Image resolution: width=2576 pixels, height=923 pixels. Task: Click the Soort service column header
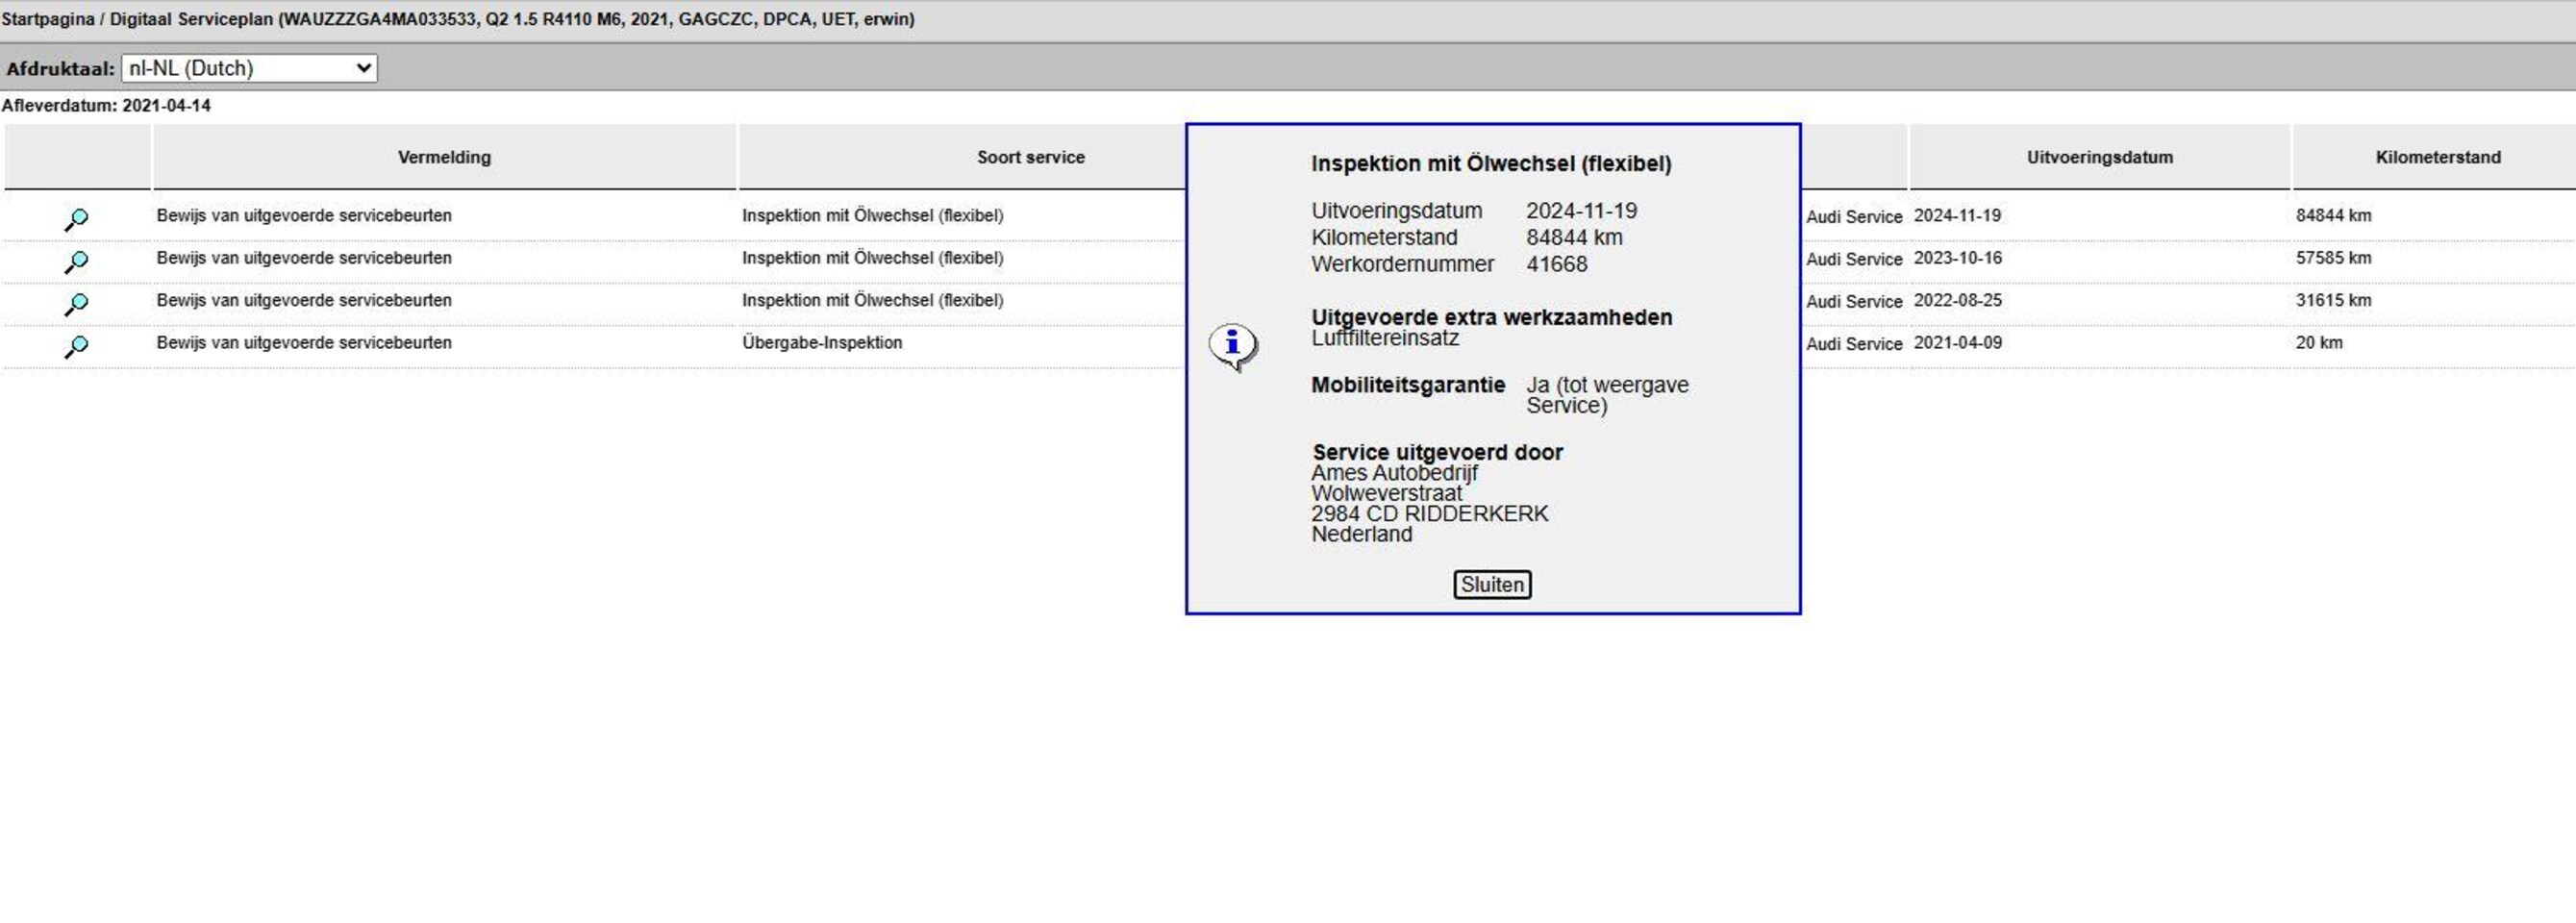1030,157
